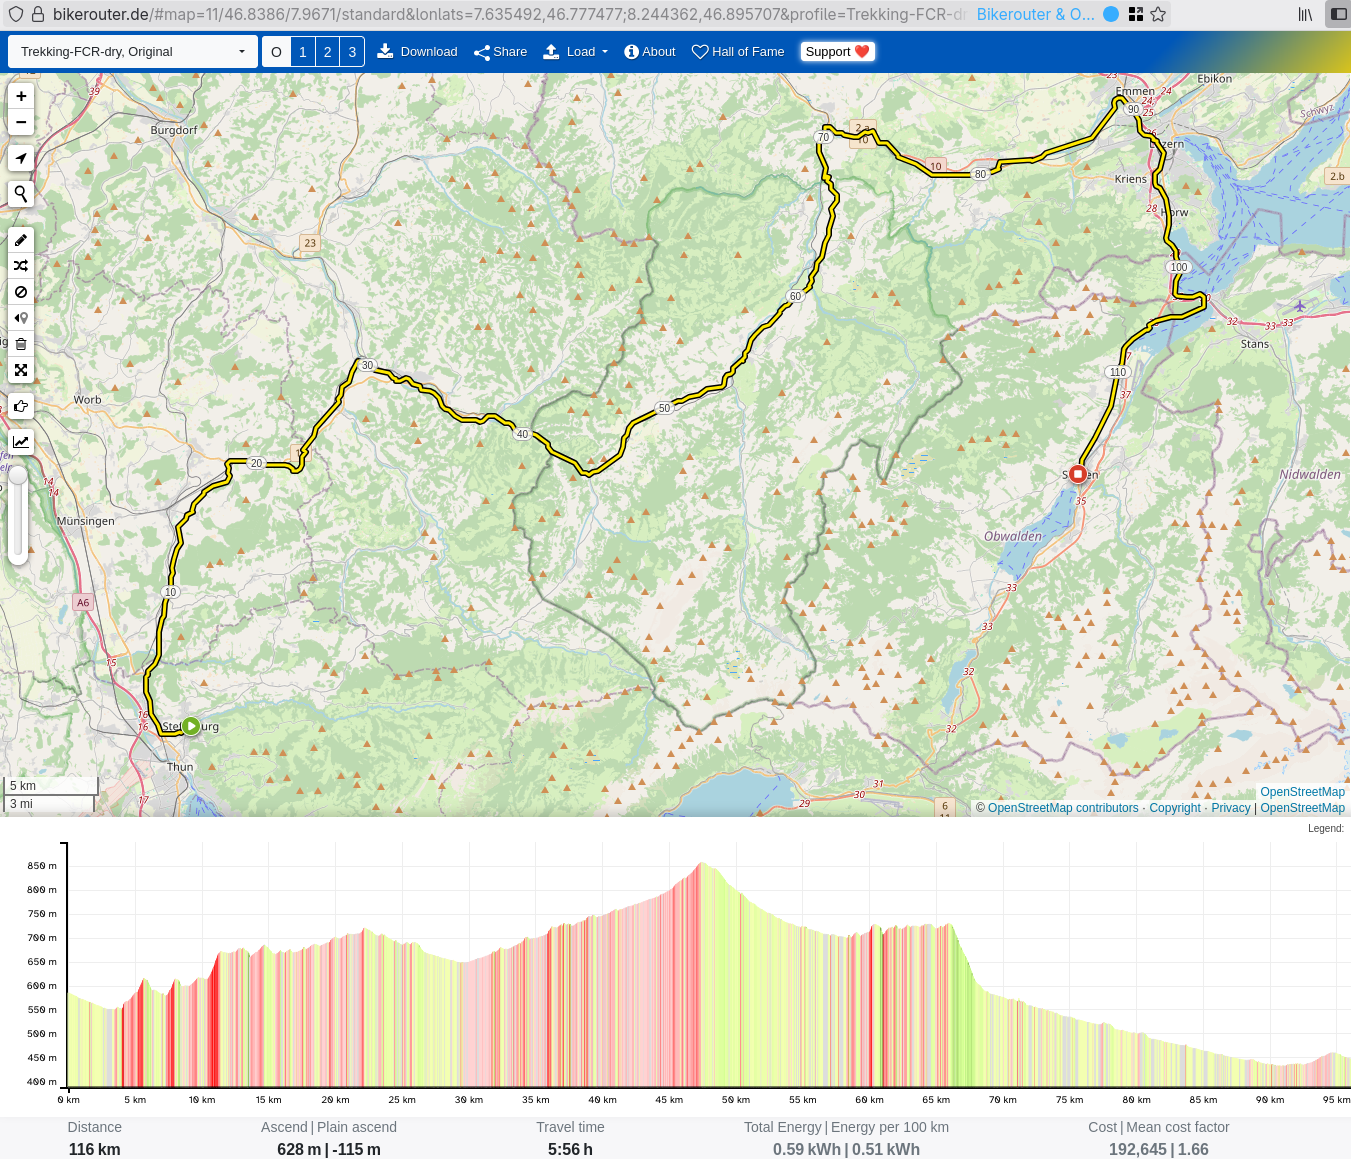Viewport: 1351px width, 1159px height.
Task: Activate the pencil draw route tool
Action: (x=21, y=240)
